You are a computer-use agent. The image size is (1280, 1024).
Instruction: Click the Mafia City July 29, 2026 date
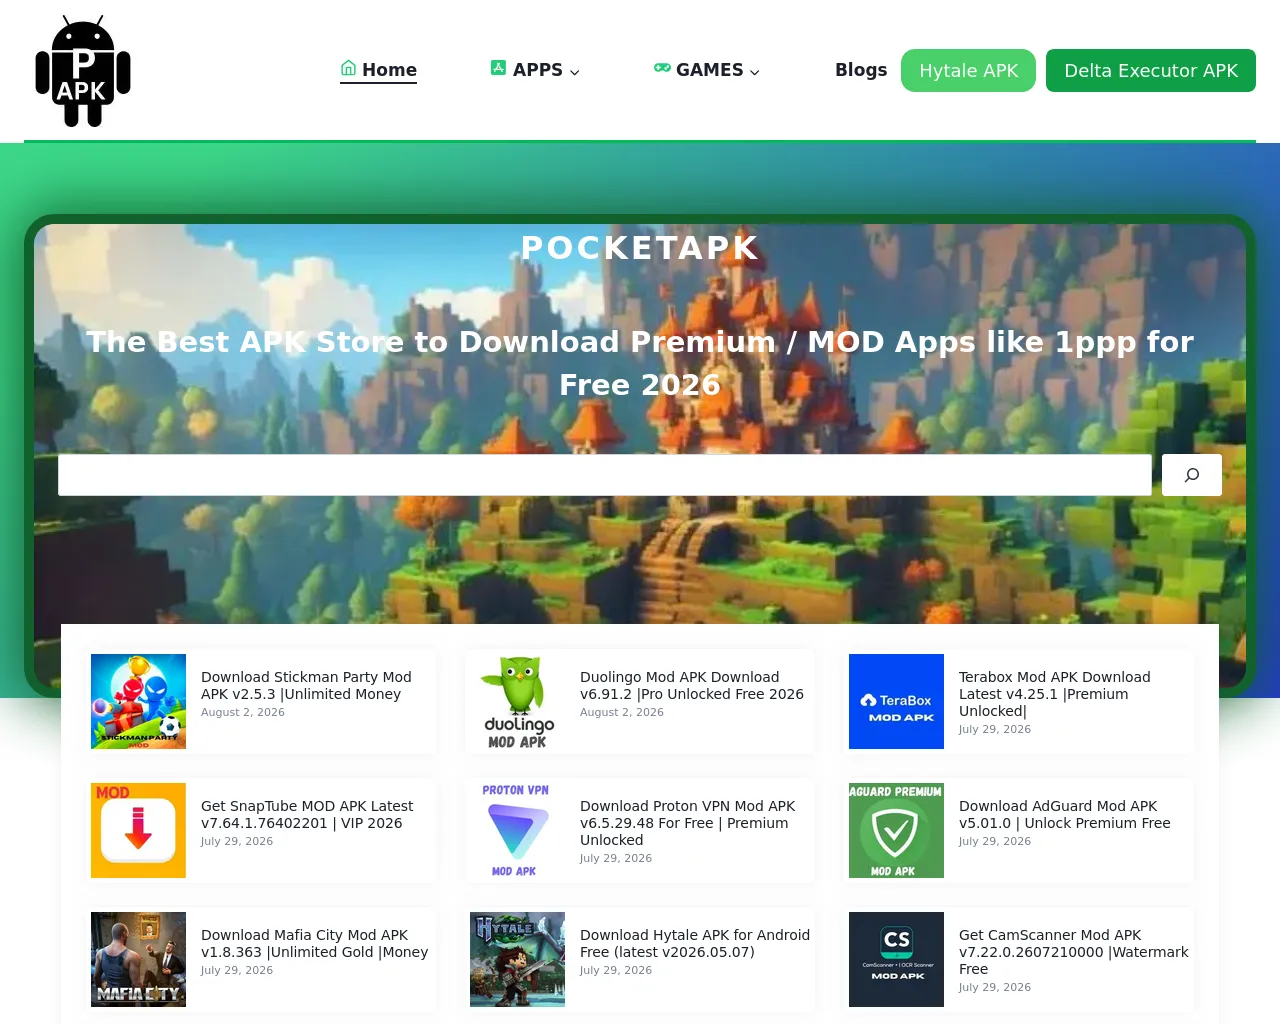point(237,971)
